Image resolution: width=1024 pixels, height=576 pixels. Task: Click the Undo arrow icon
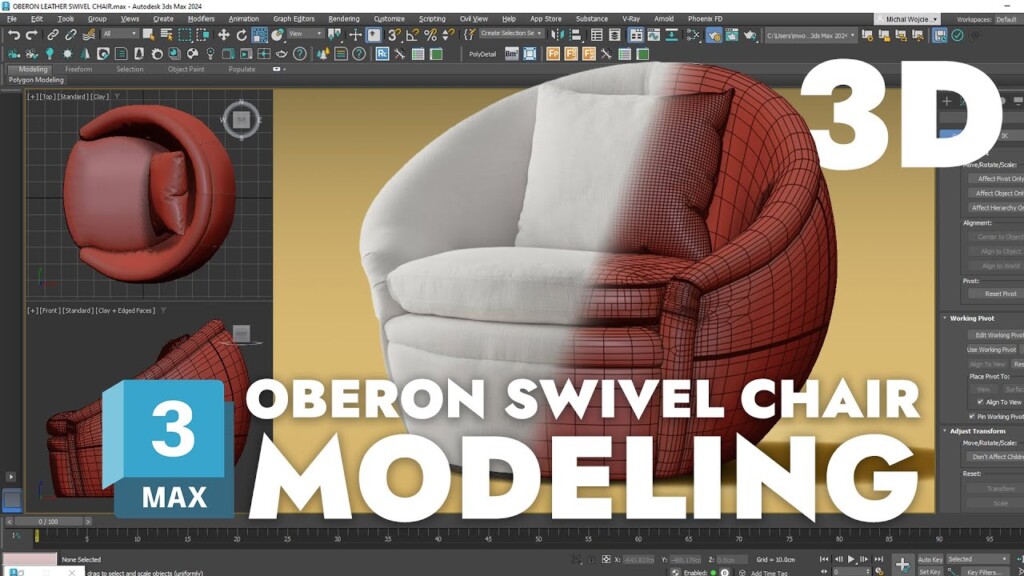point(14,35)
